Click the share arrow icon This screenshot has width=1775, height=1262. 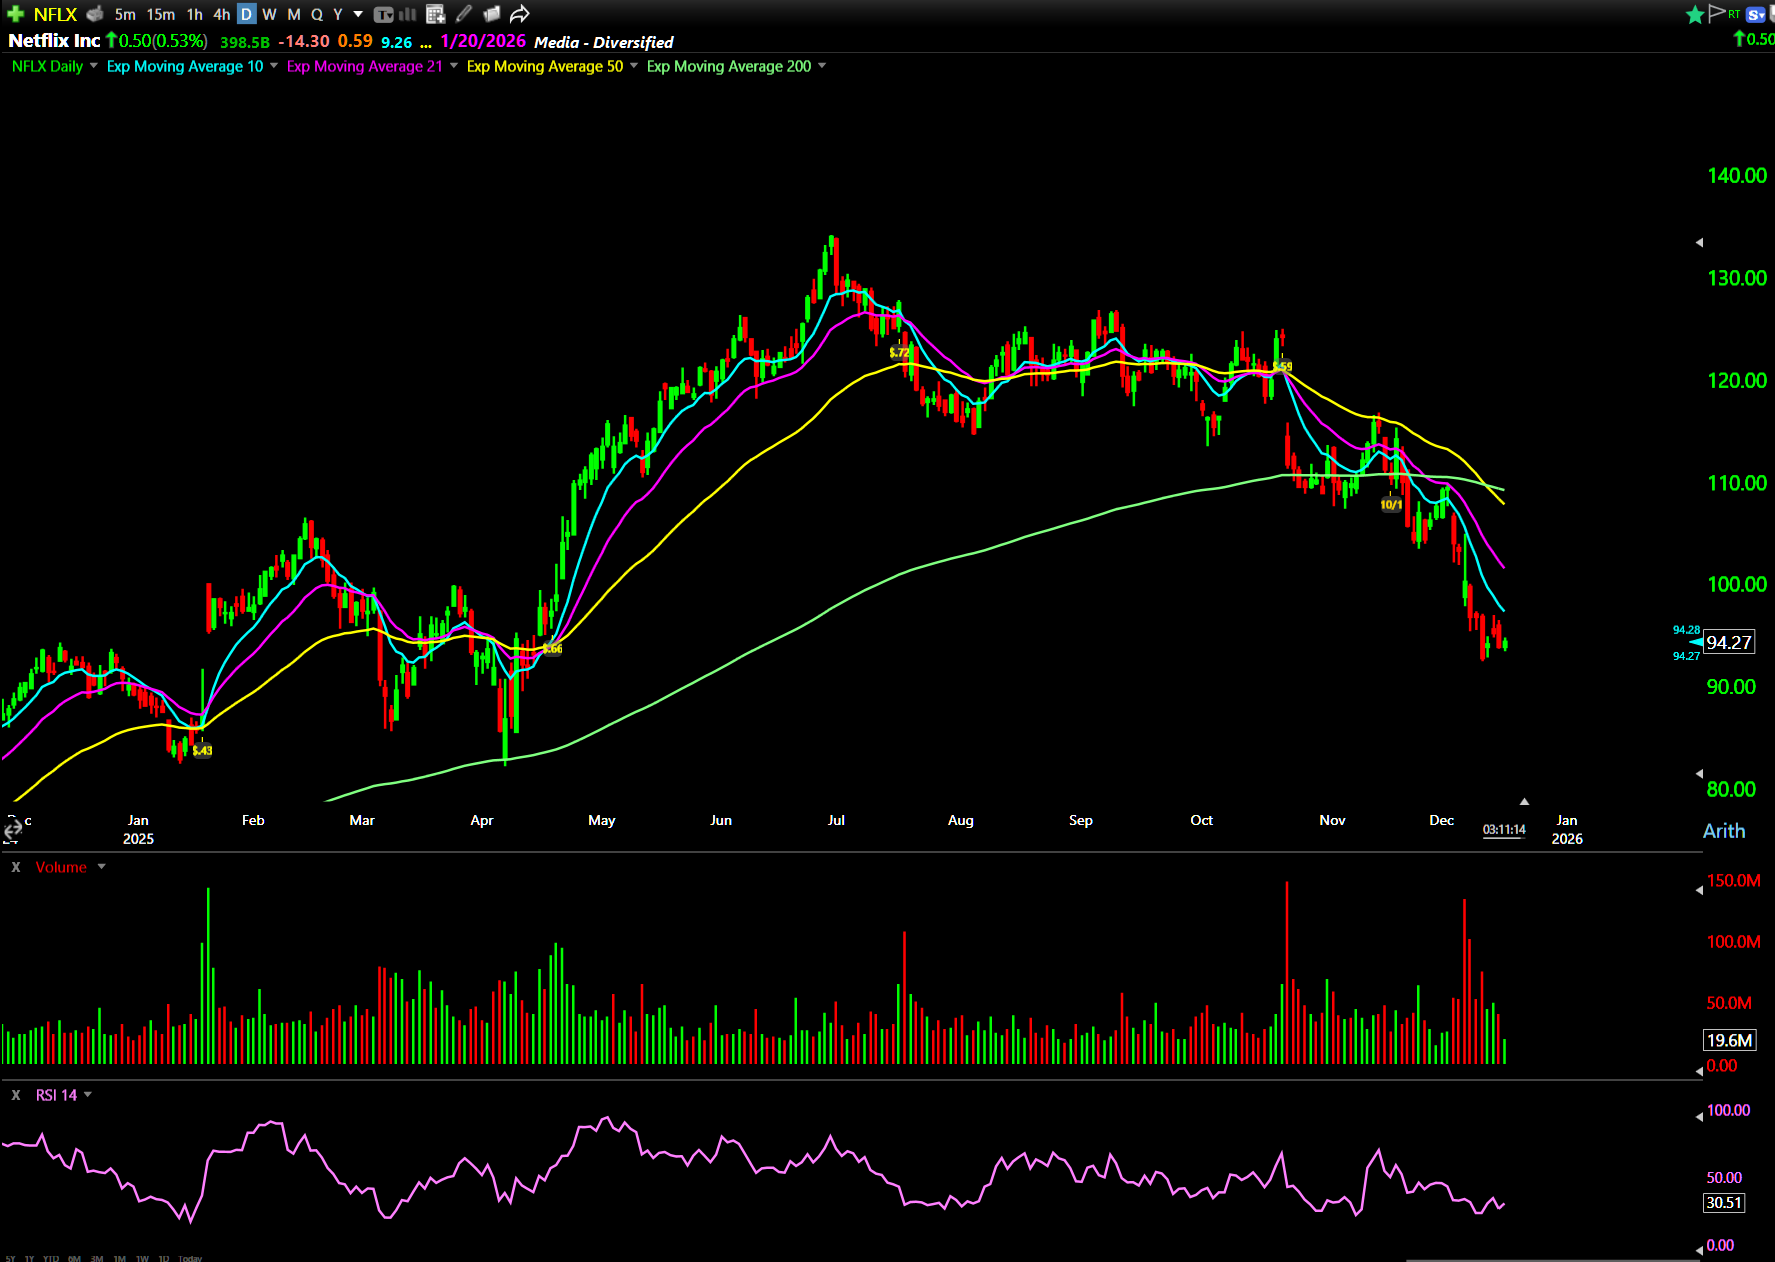(519, 14)
